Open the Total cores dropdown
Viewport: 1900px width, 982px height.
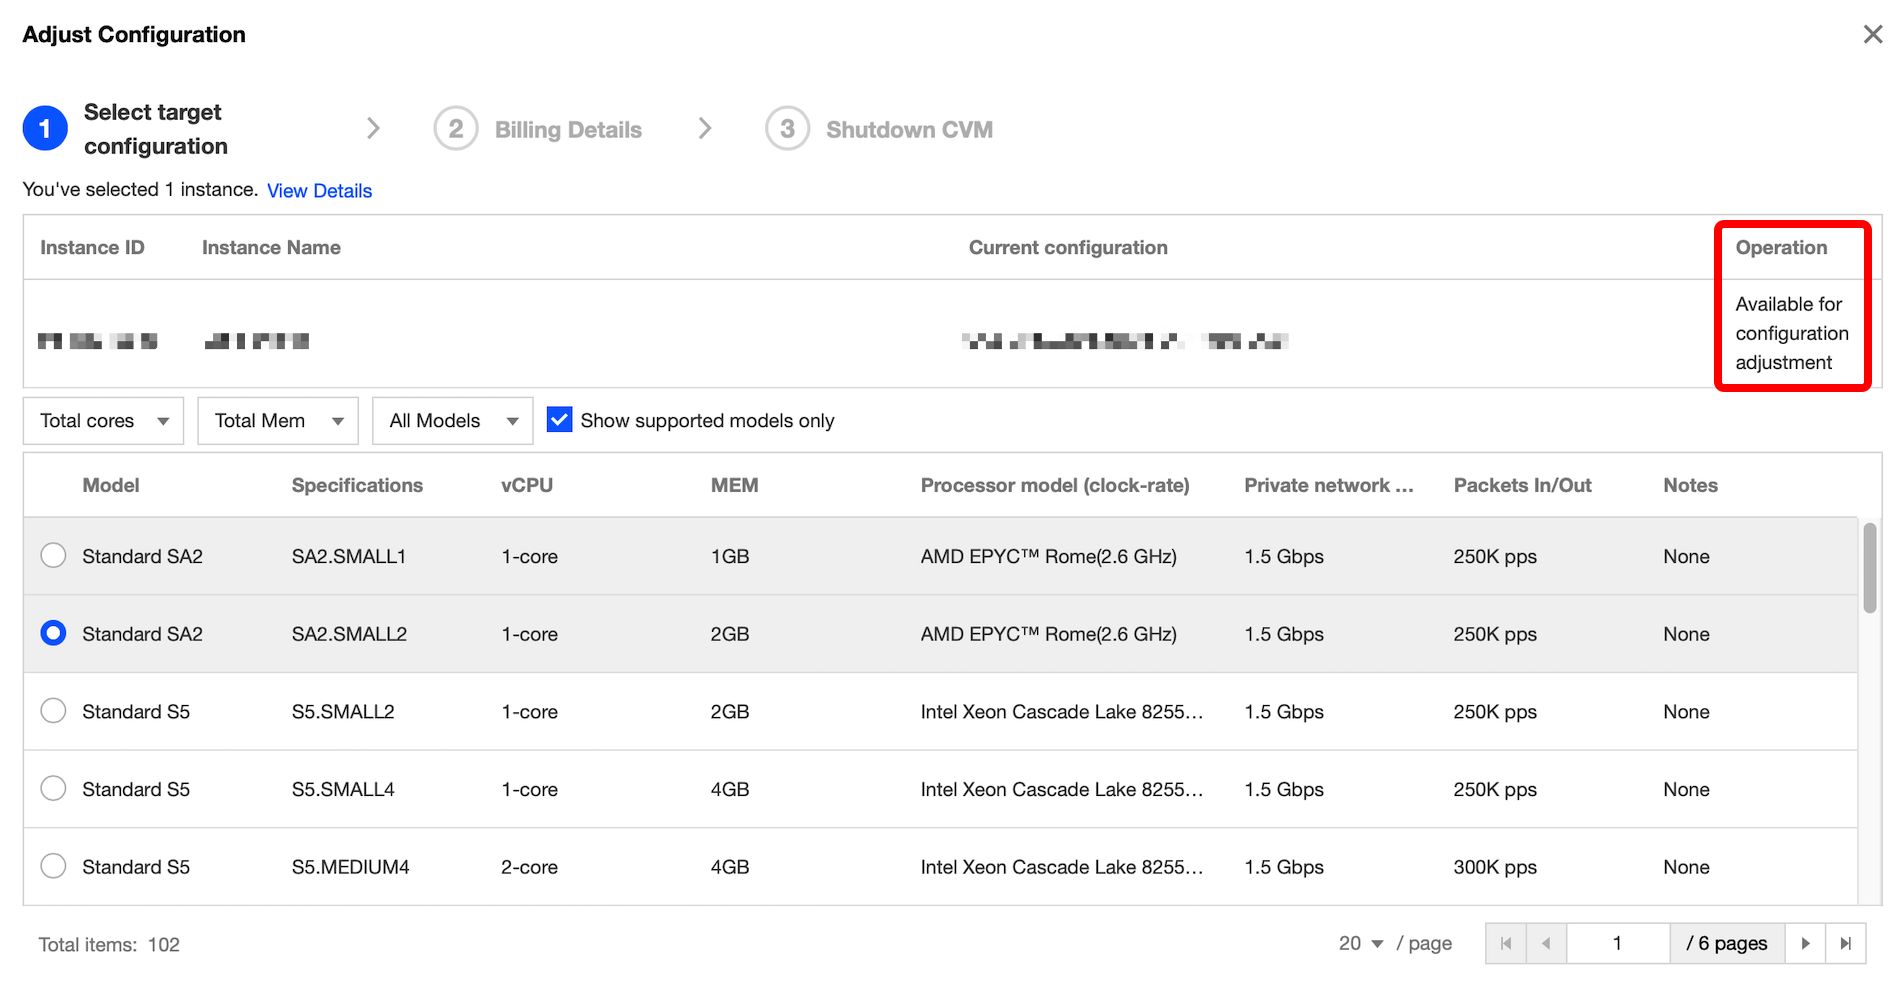coord(103,421)
